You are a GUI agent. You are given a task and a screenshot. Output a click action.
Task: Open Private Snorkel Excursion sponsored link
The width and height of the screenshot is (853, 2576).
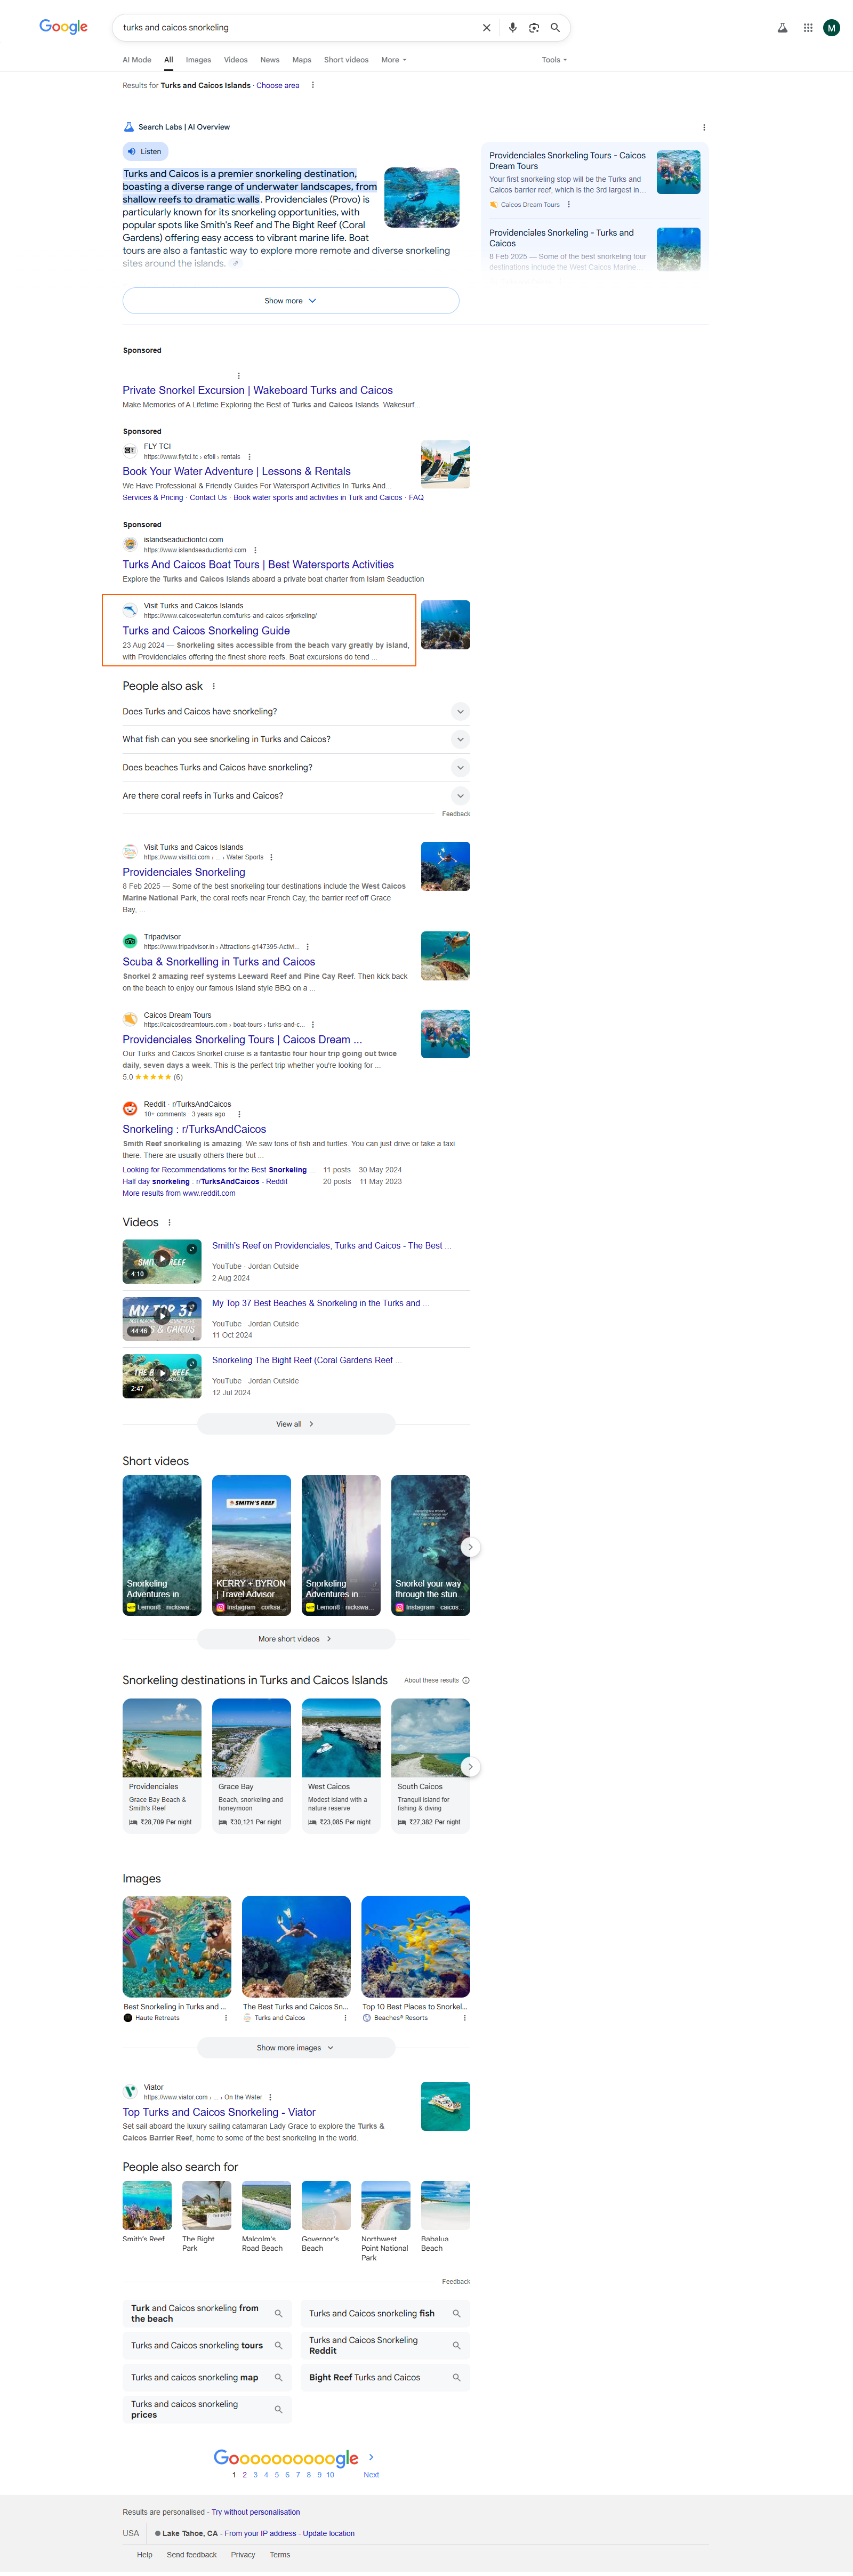coord(258,390)
